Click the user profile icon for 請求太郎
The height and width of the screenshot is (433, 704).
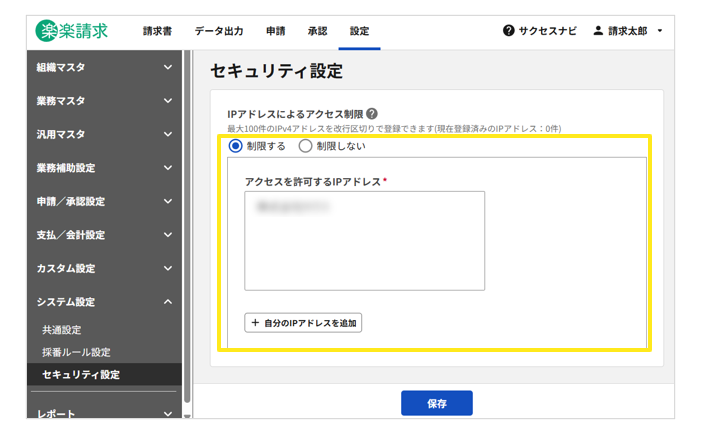click(x=598, y=31)
